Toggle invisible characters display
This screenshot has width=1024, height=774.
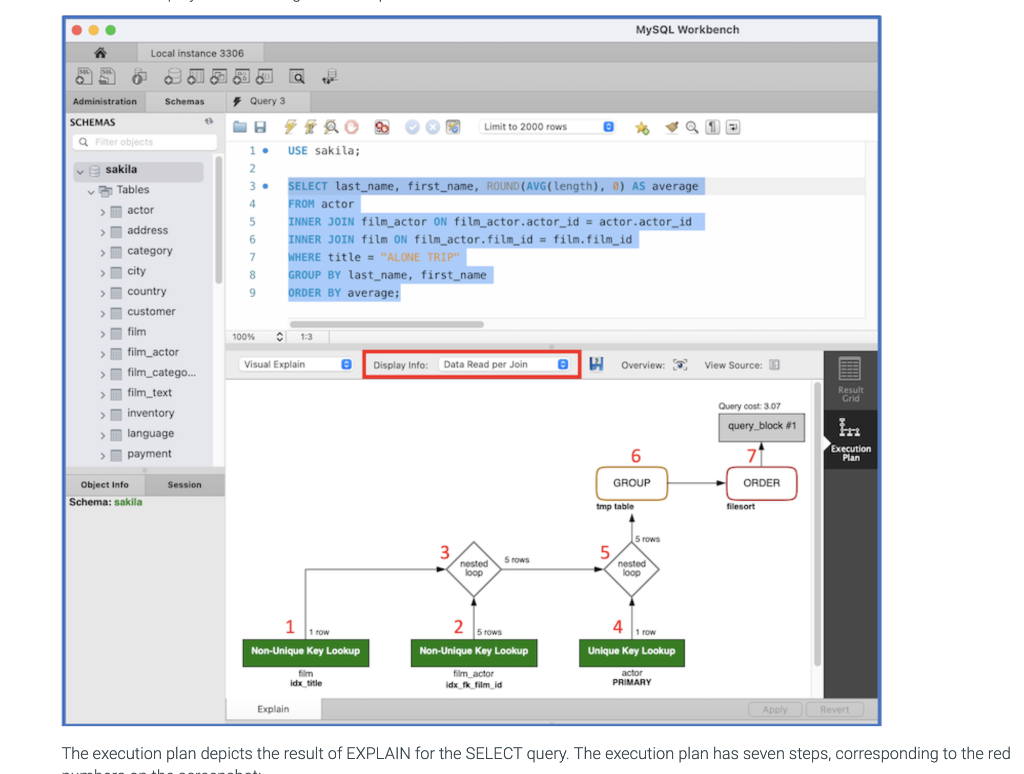point(712,127)
